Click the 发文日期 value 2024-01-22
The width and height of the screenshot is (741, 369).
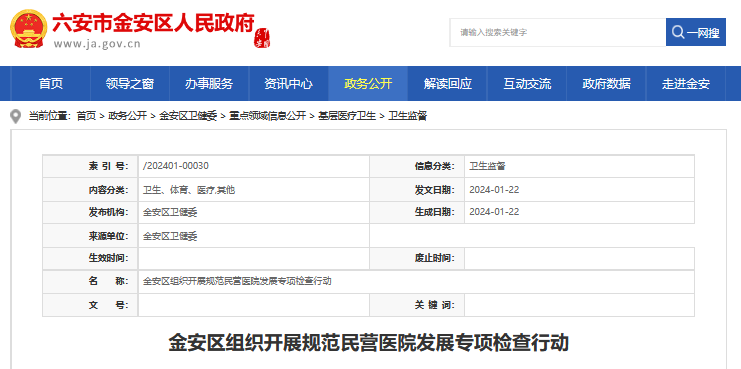tap(494, 190)
